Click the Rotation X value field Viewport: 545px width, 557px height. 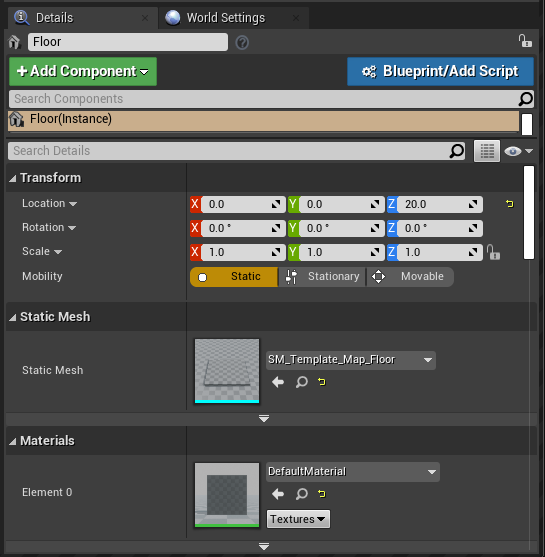243,228
